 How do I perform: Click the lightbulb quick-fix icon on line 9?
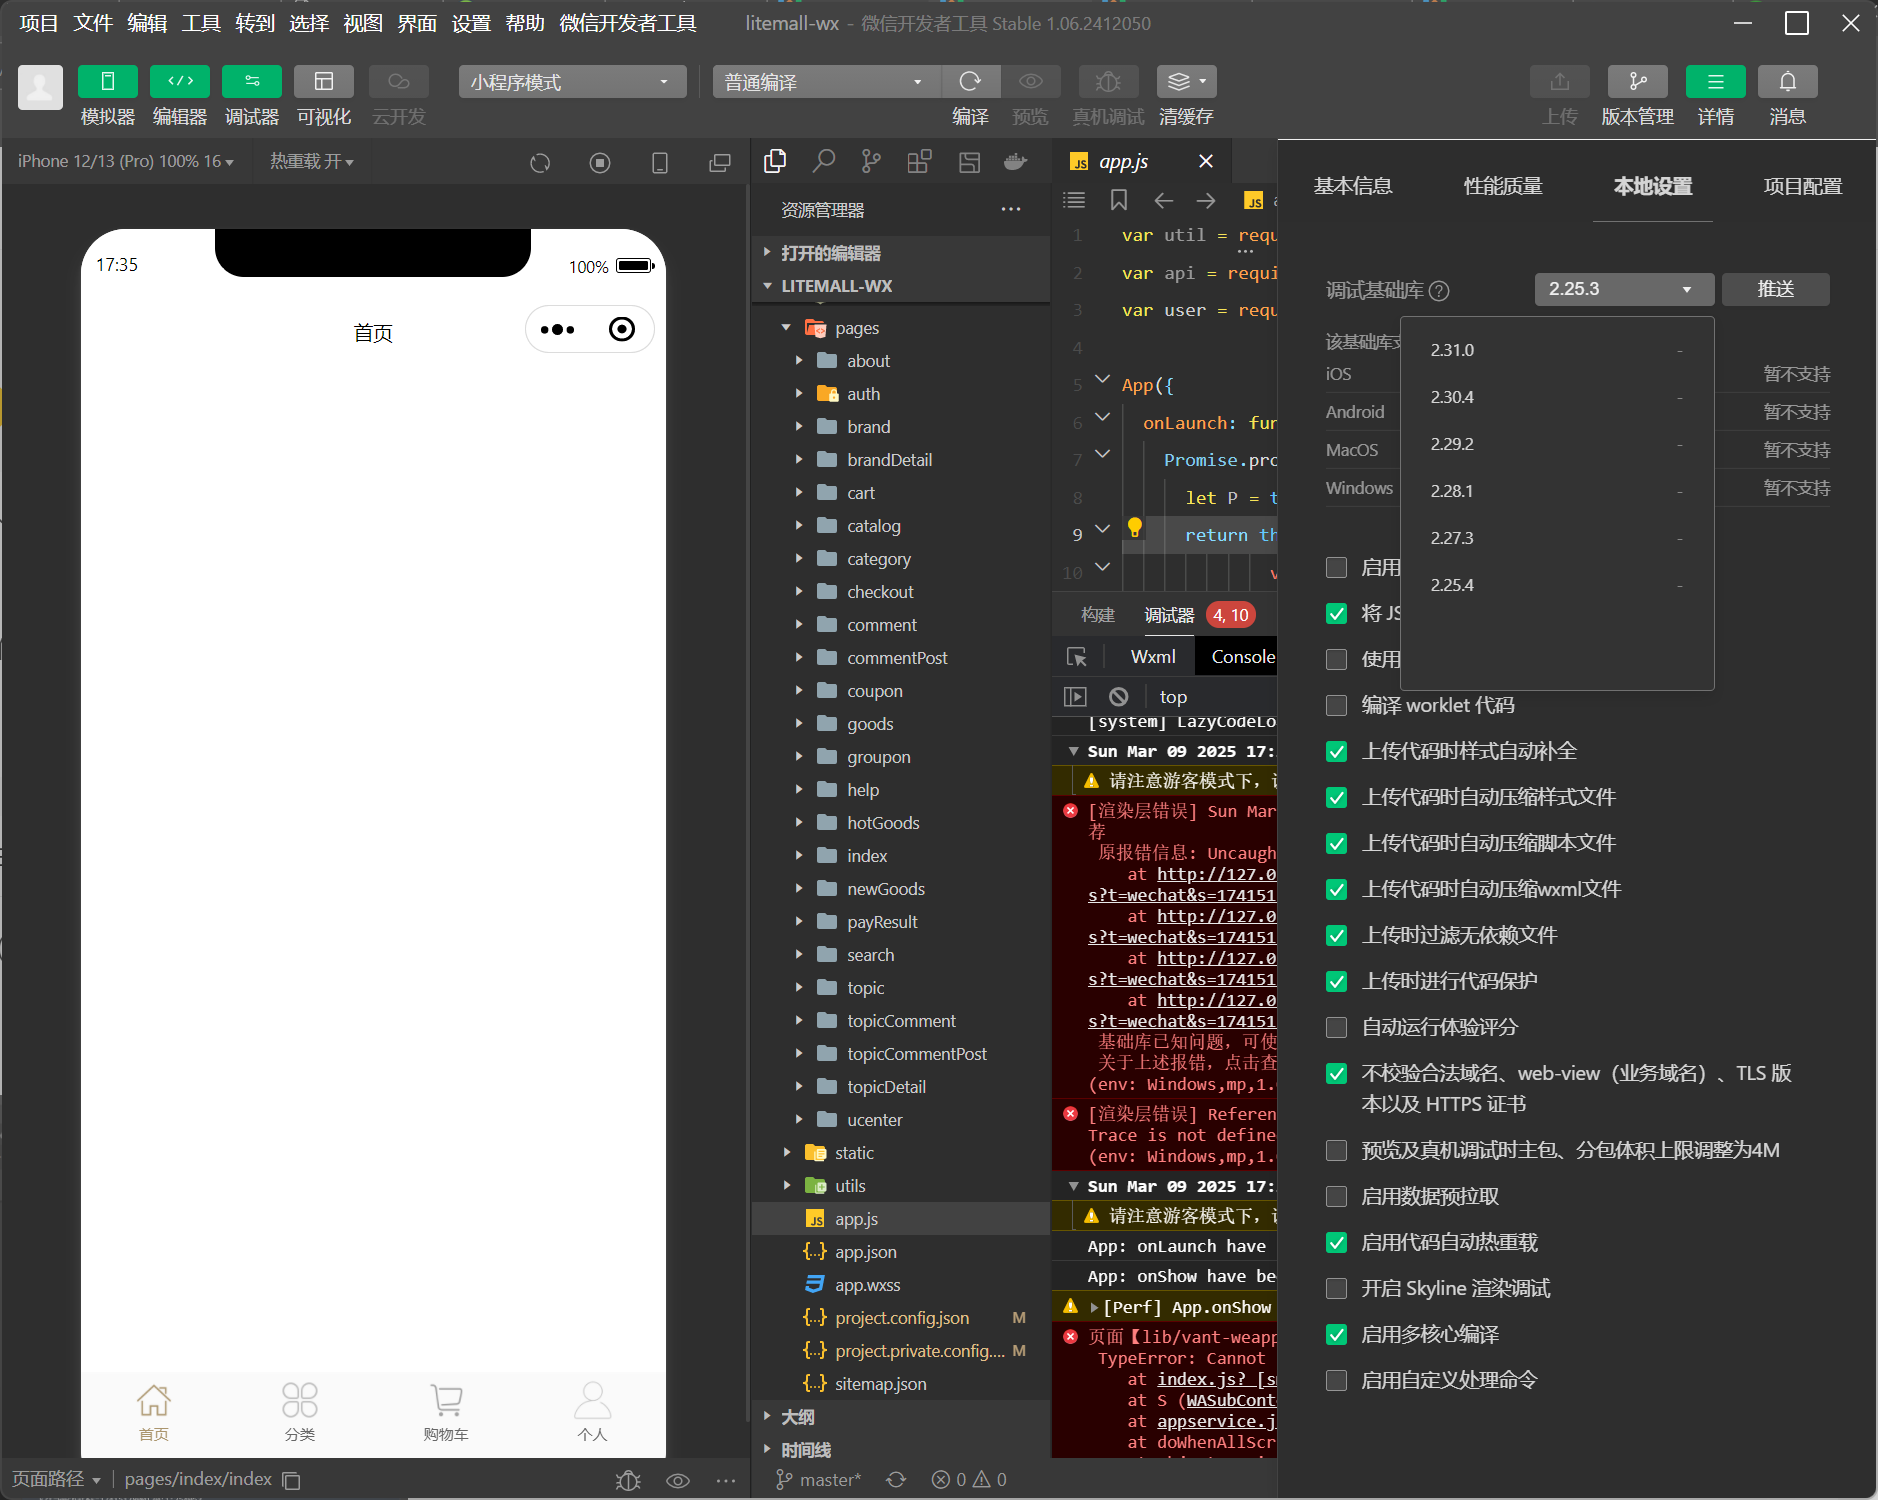tap(1135, 528)
